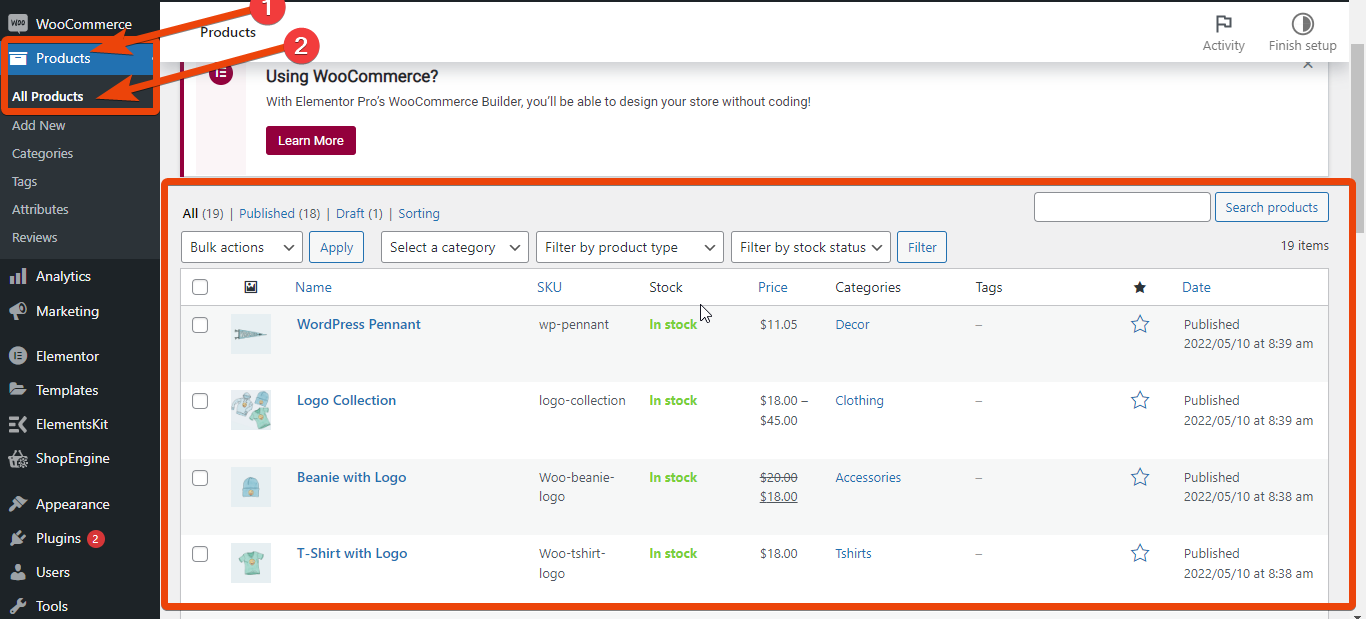Click the Learn More button
Image resolution: width=1366 pixels, height=619 pixels.
click(311, 140)
